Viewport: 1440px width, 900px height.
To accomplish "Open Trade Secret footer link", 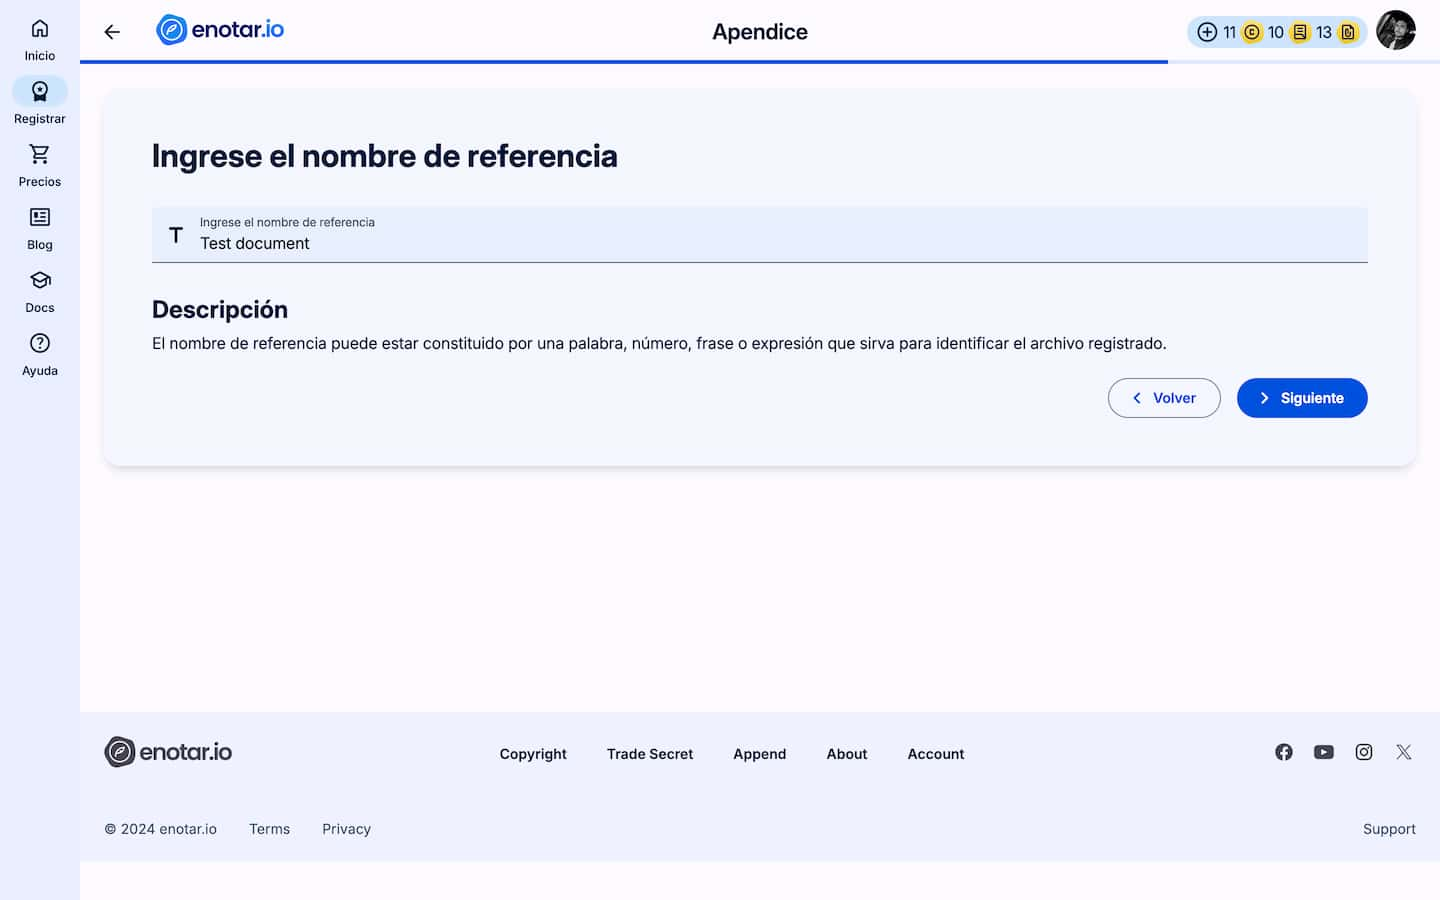I will click(x=650, y=754).
